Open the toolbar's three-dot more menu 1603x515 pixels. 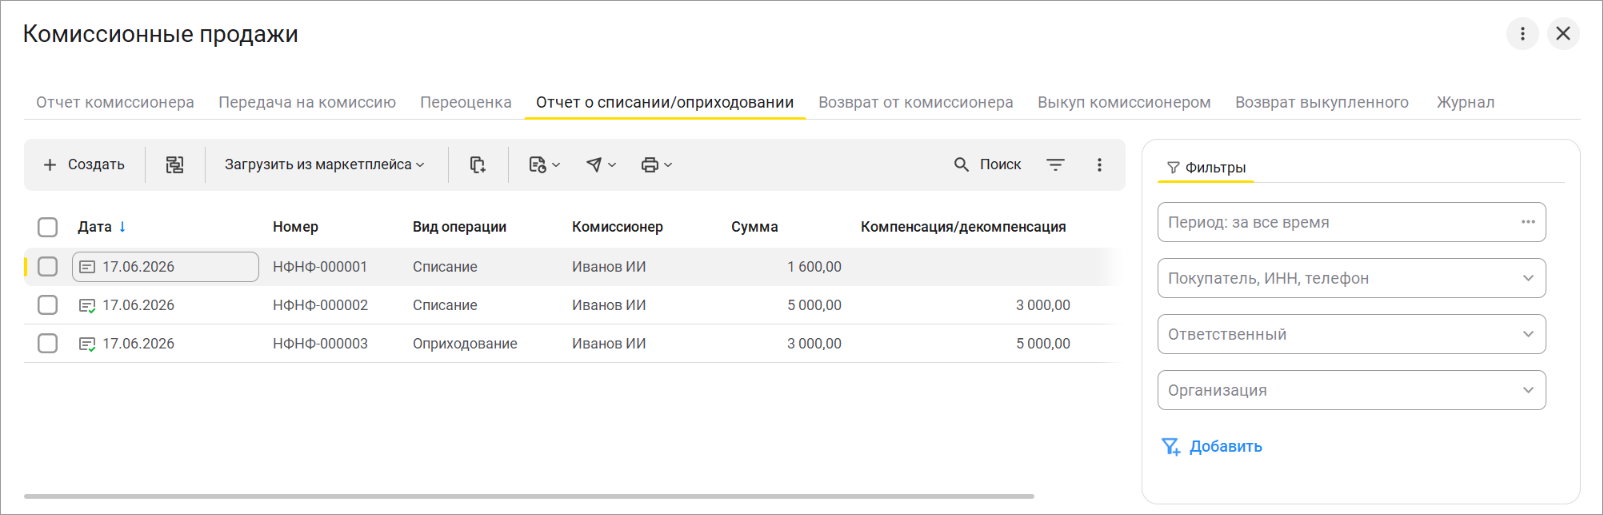click(x=1099, y=164)
